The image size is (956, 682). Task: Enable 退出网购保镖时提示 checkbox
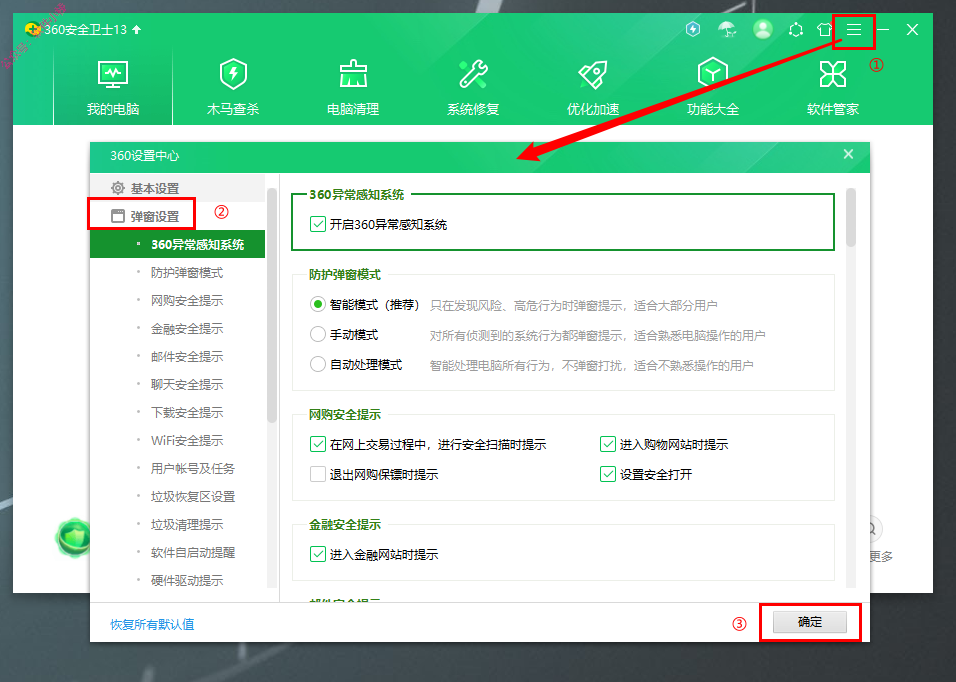point(318,474)
